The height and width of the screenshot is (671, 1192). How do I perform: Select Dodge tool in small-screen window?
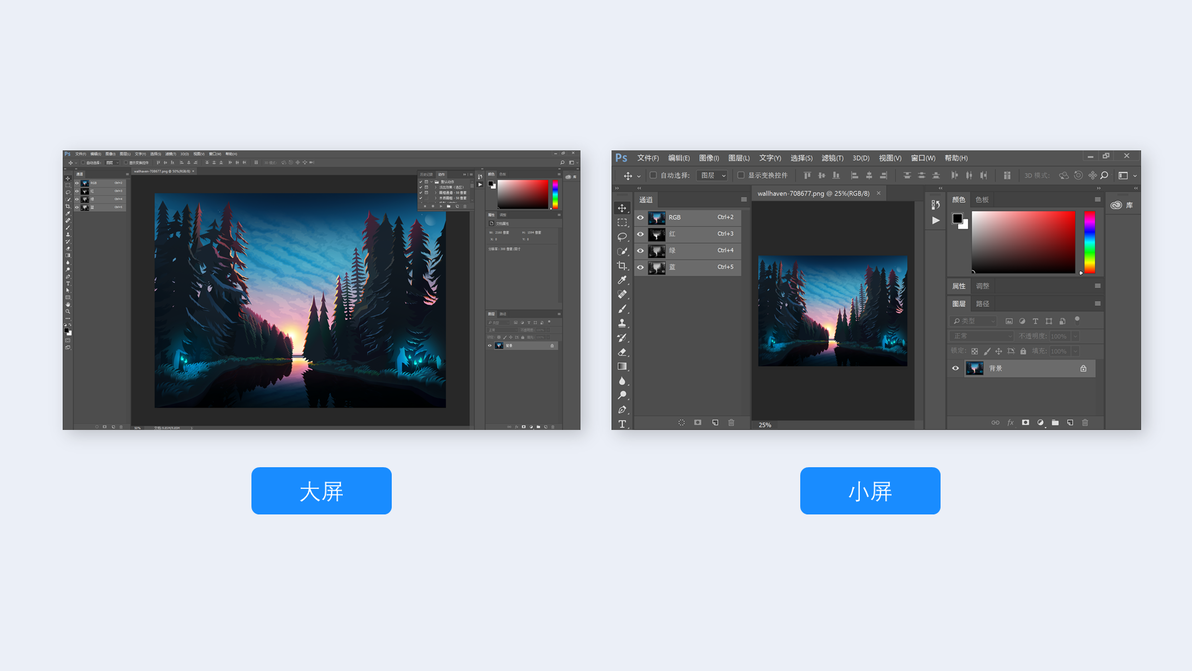[623, 395]
